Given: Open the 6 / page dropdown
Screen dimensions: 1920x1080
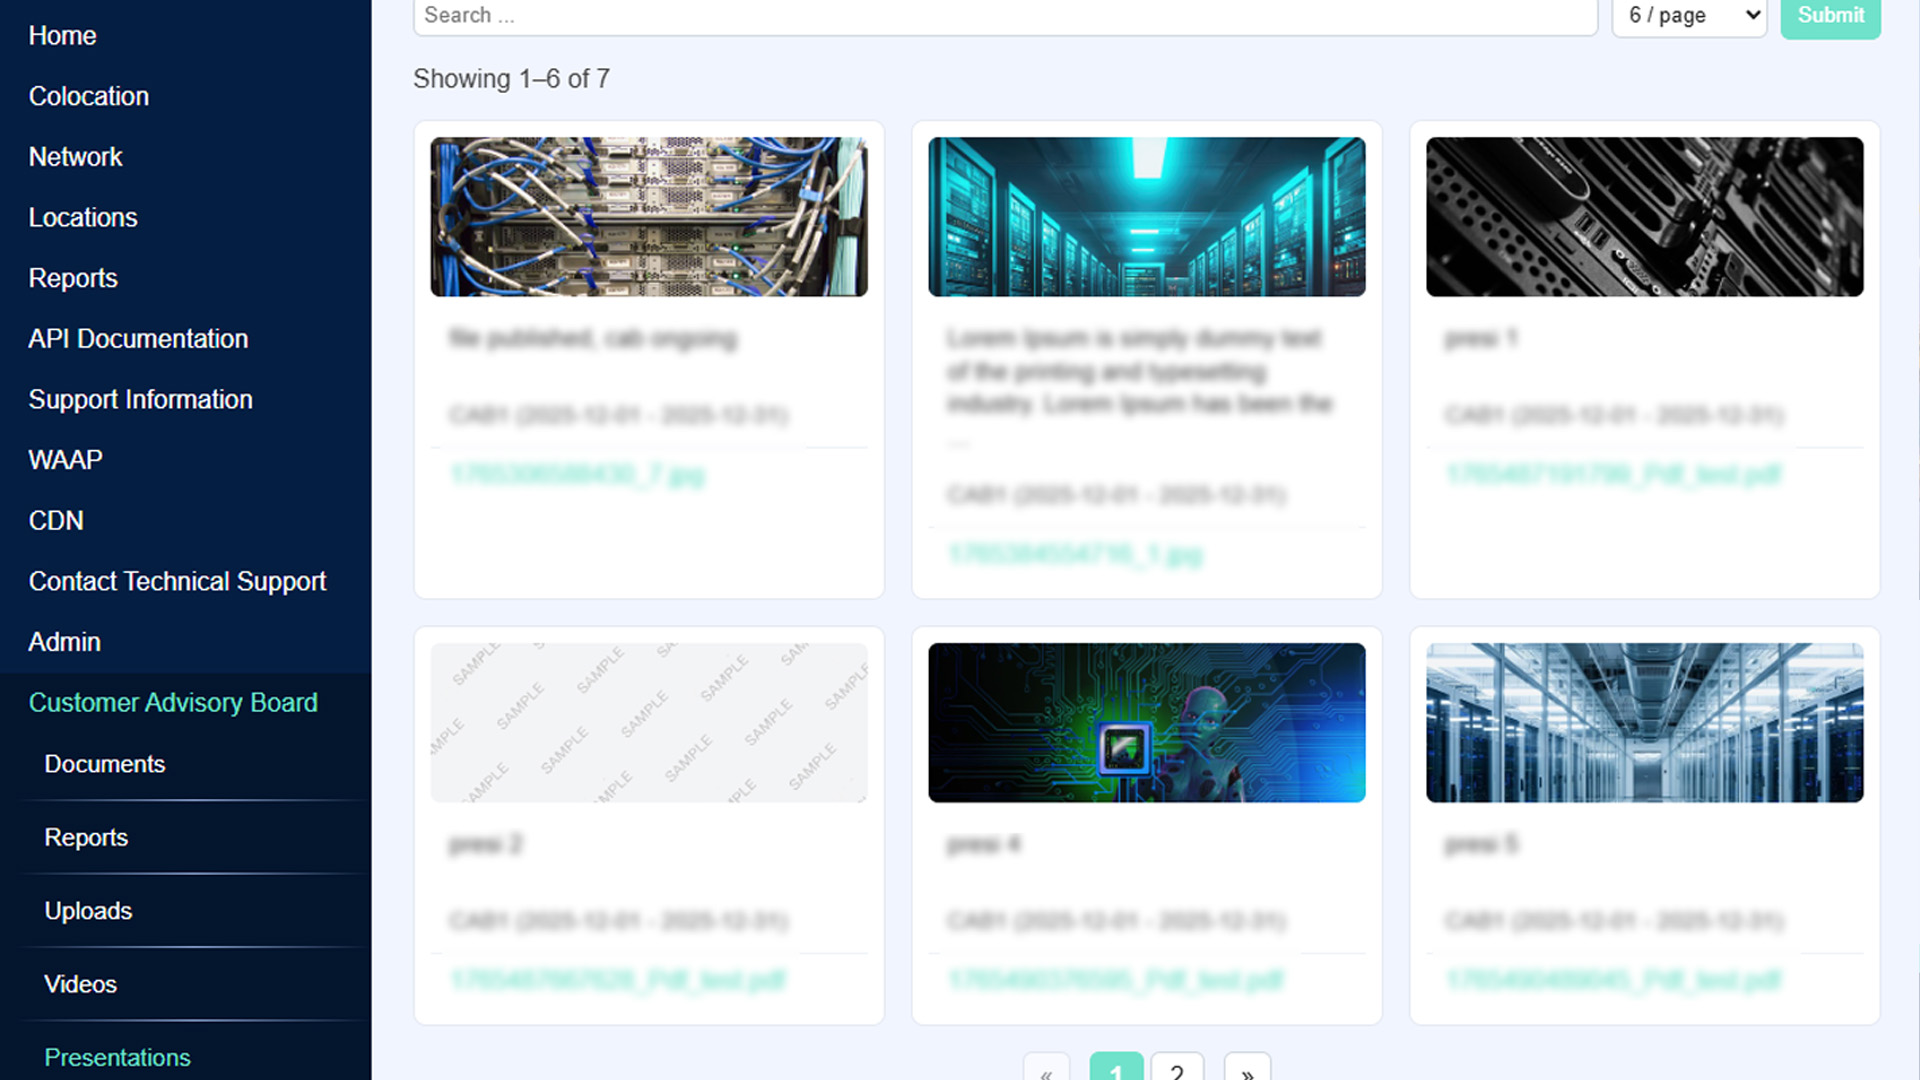Looking at the screenshot, I should click(1689, 16).
